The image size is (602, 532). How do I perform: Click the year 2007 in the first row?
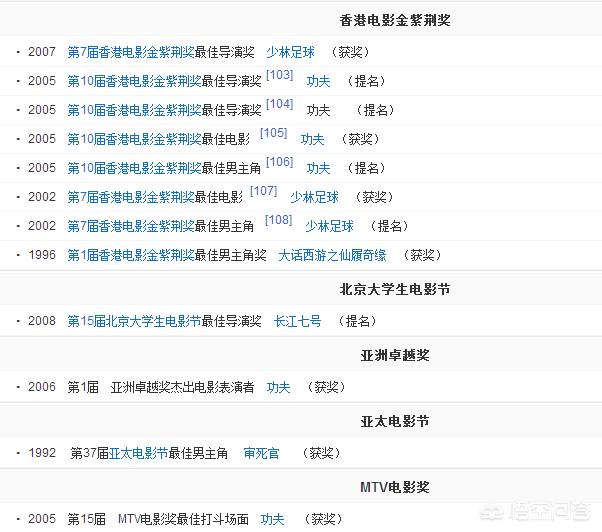[42, 52]
